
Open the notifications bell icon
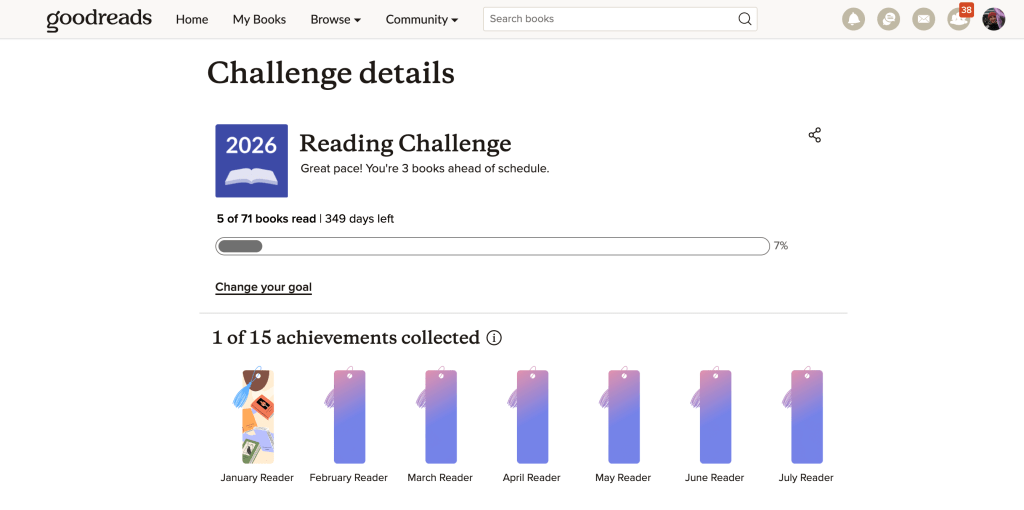pyautogui.click(x=853, y=19)
